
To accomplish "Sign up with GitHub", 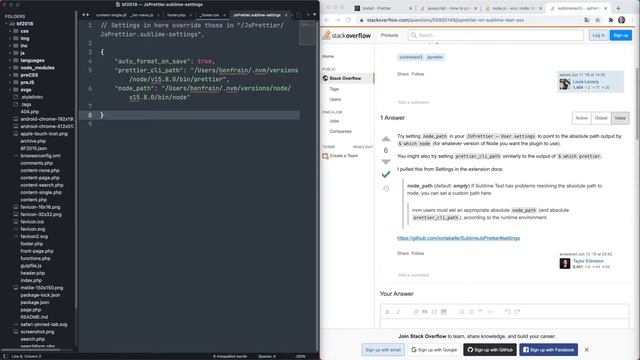I will [x=490, y=350].
